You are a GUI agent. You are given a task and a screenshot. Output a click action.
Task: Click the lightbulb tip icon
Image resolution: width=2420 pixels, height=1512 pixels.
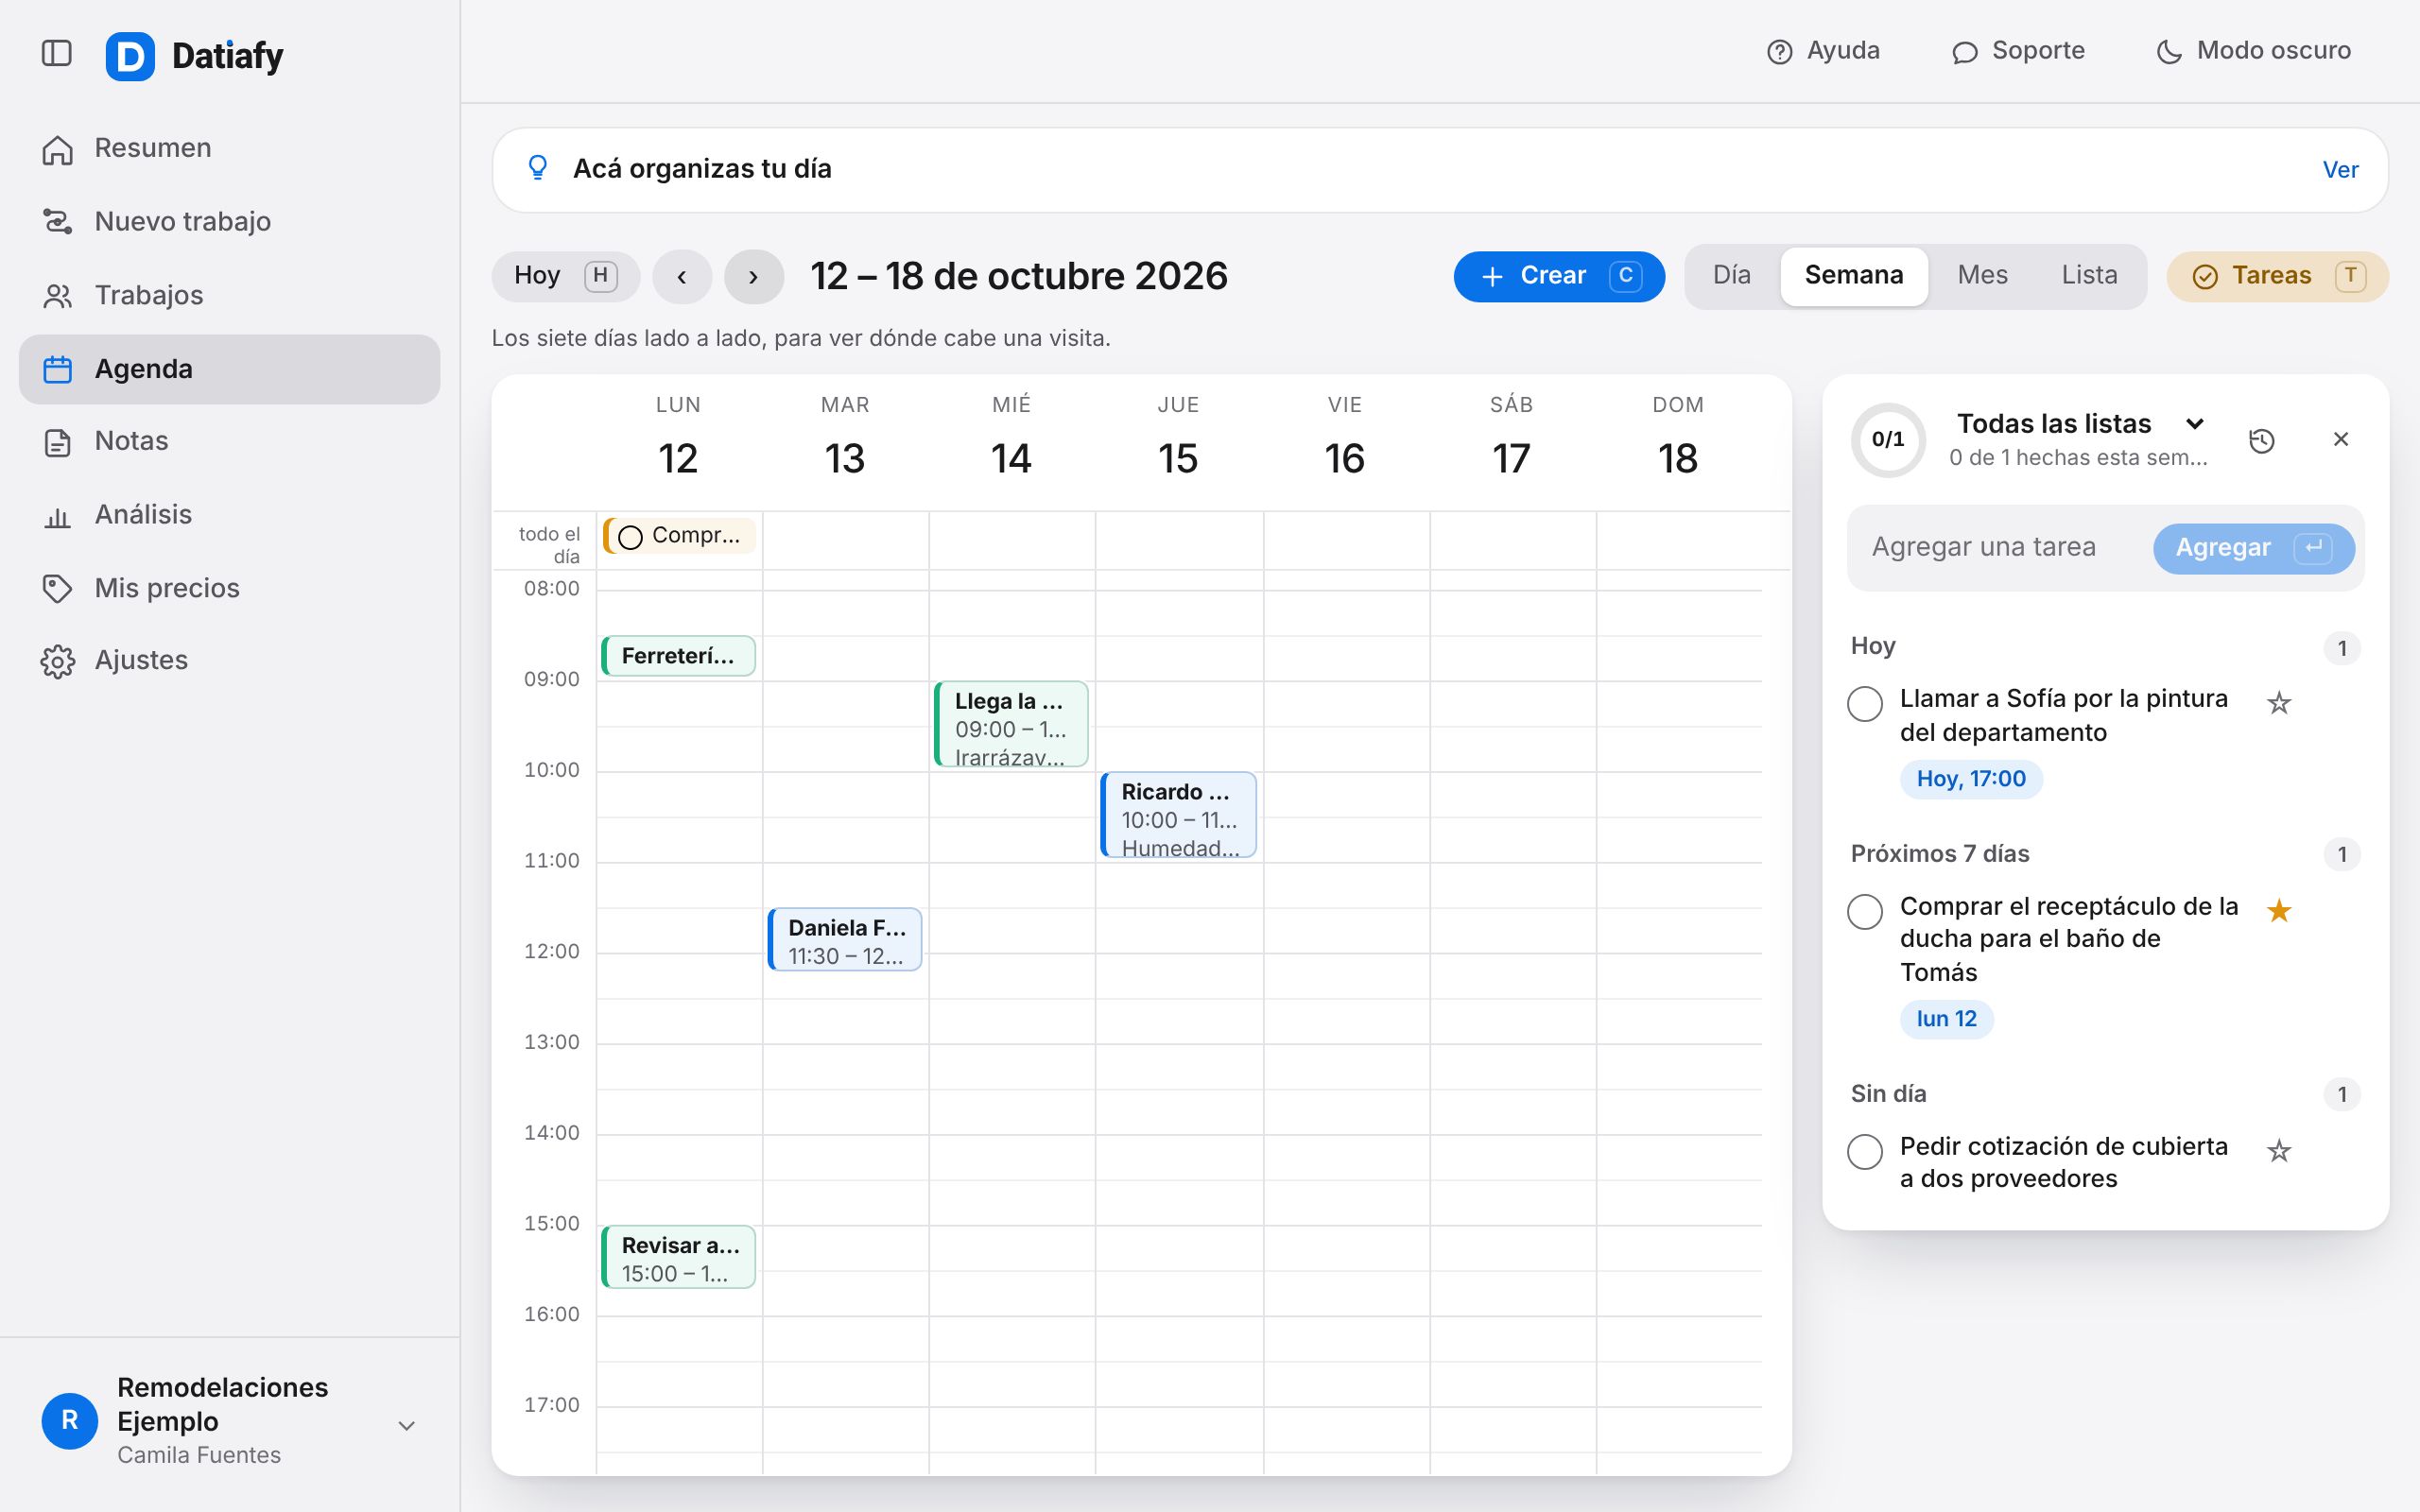[538, 168]
